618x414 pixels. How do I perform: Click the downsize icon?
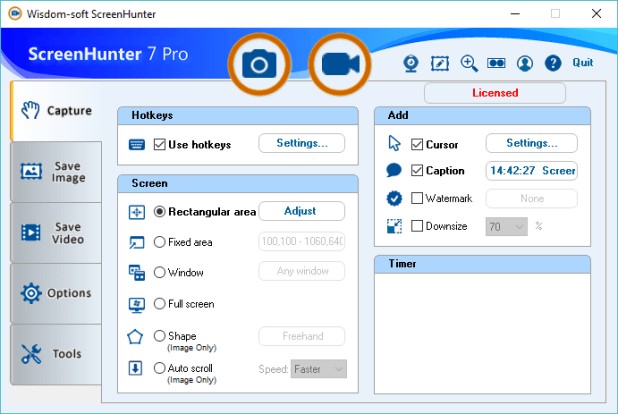[x=394, y=226]
